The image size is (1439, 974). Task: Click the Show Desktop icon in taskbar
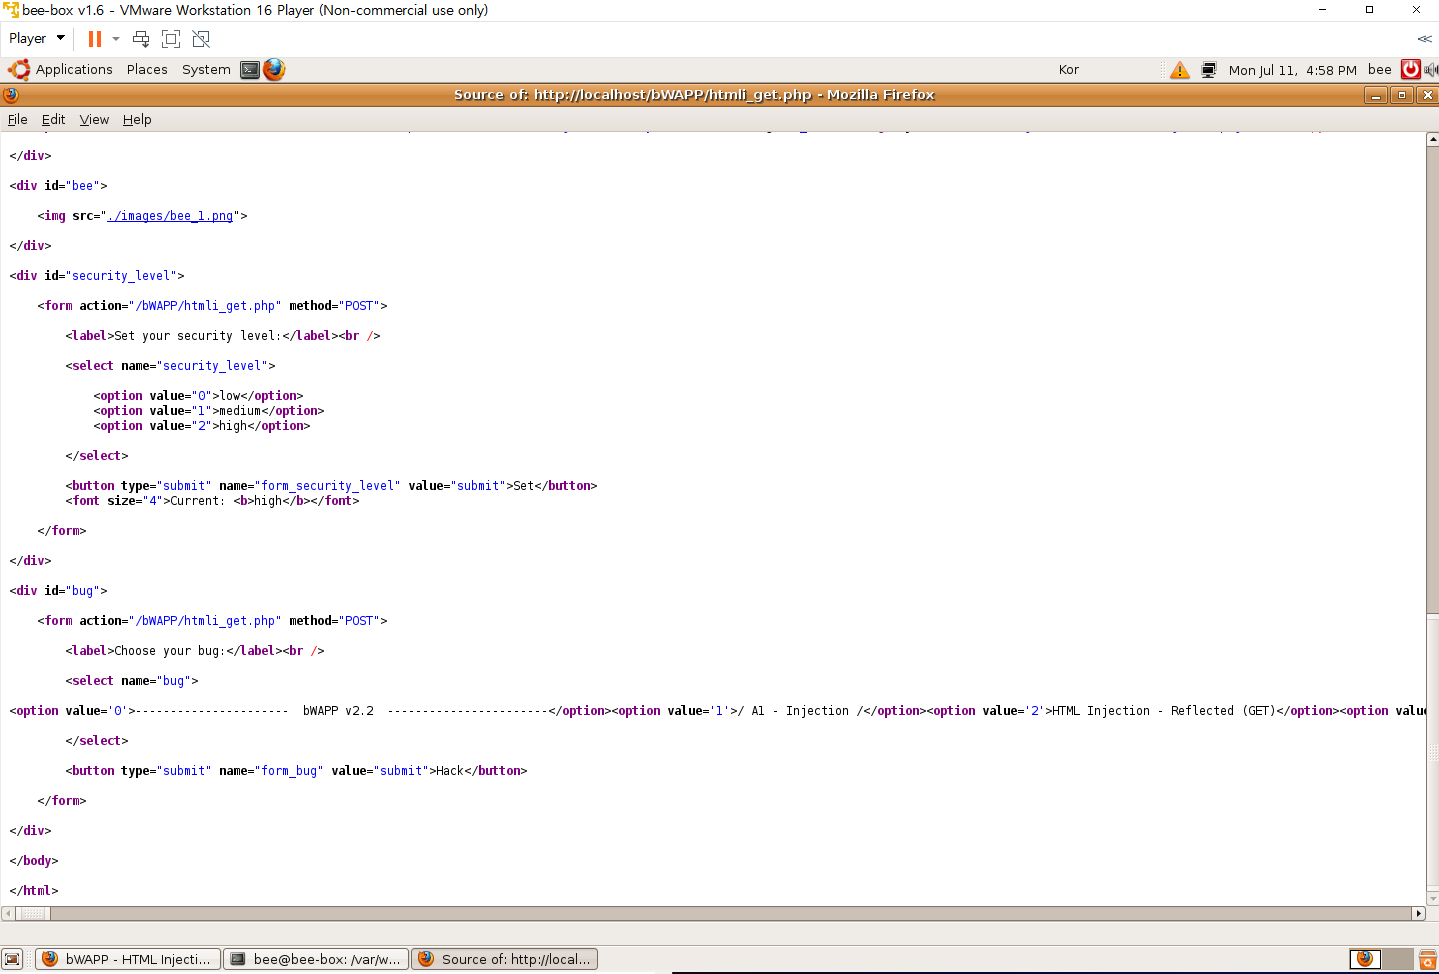[12, 959]
